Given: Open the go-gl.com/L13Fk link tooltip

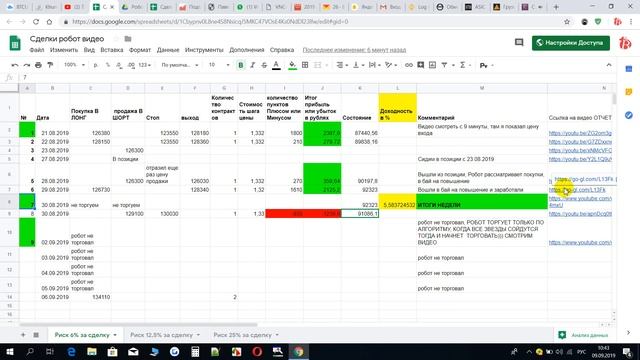Looking at the screenshot, I should pyautogui.click(x=585, y=179).
